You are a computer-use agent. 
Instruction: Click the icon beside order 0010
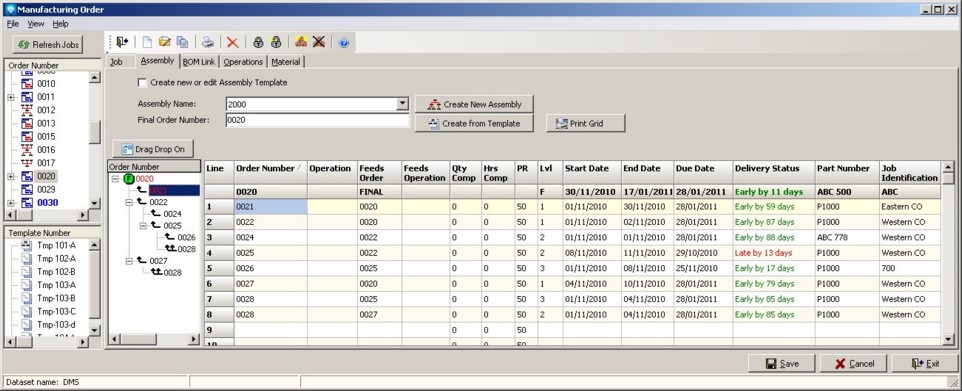pyautogui.click(x=27, y=83)
